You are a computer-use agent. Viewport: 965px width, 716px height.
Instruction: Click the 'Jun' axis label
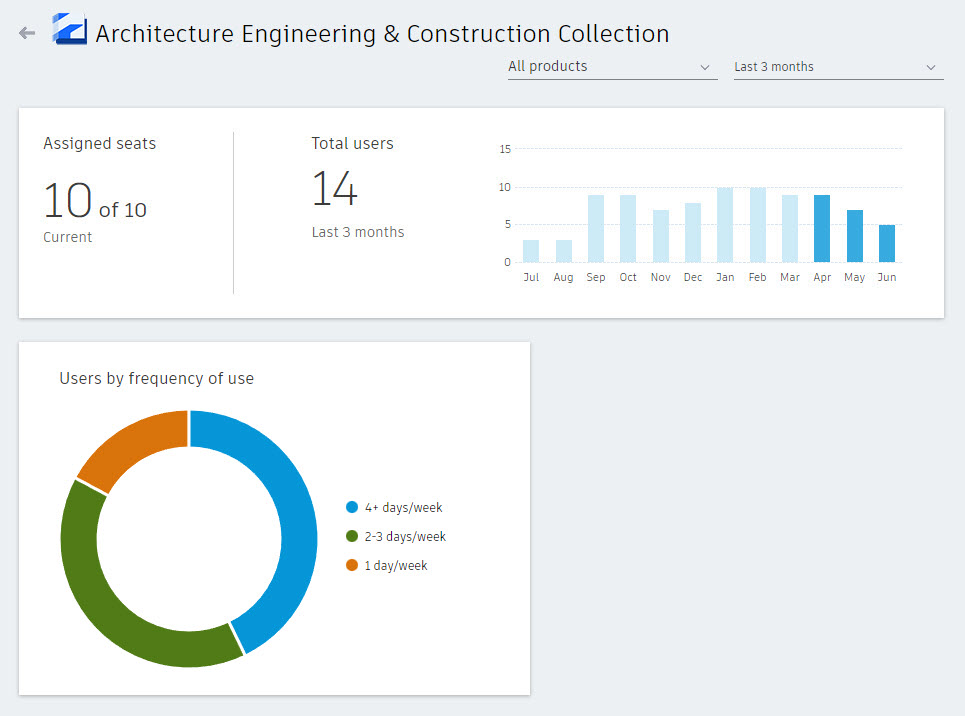[887, 277]
